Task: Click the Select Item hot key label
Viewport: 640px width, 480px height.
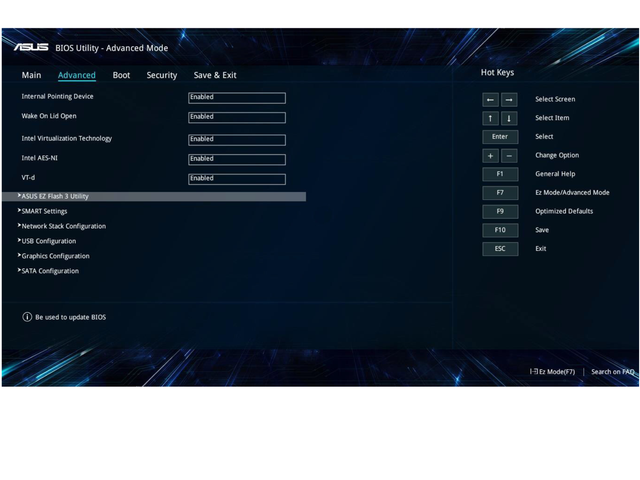Action: 552,118
